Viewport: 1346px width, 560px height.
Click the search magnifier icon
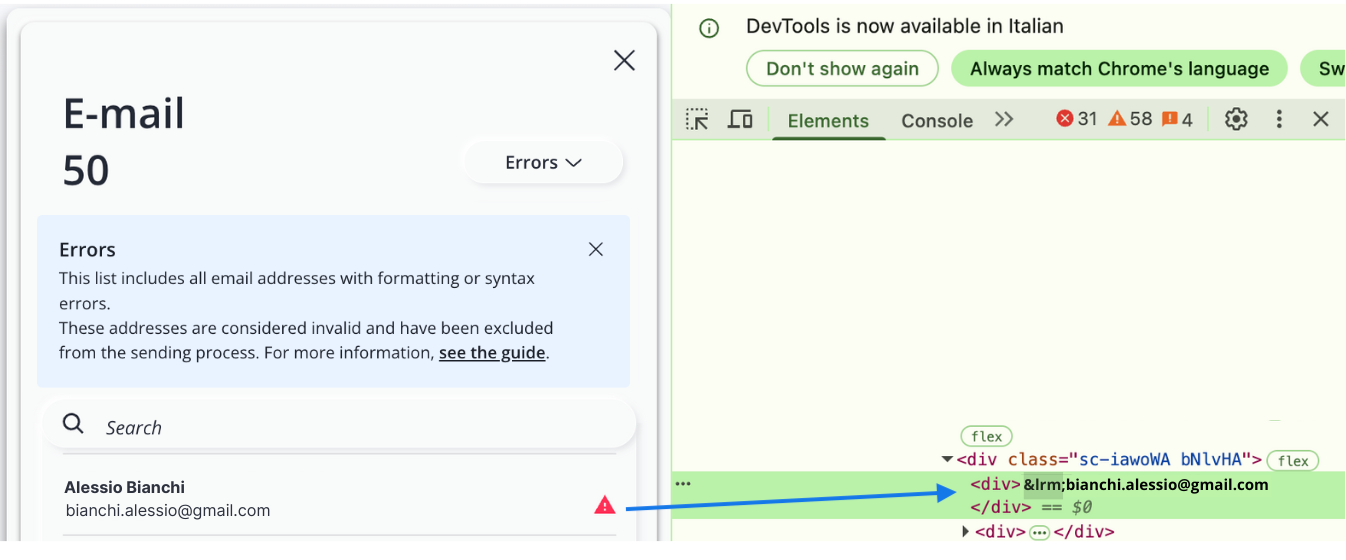coord(73,425)
